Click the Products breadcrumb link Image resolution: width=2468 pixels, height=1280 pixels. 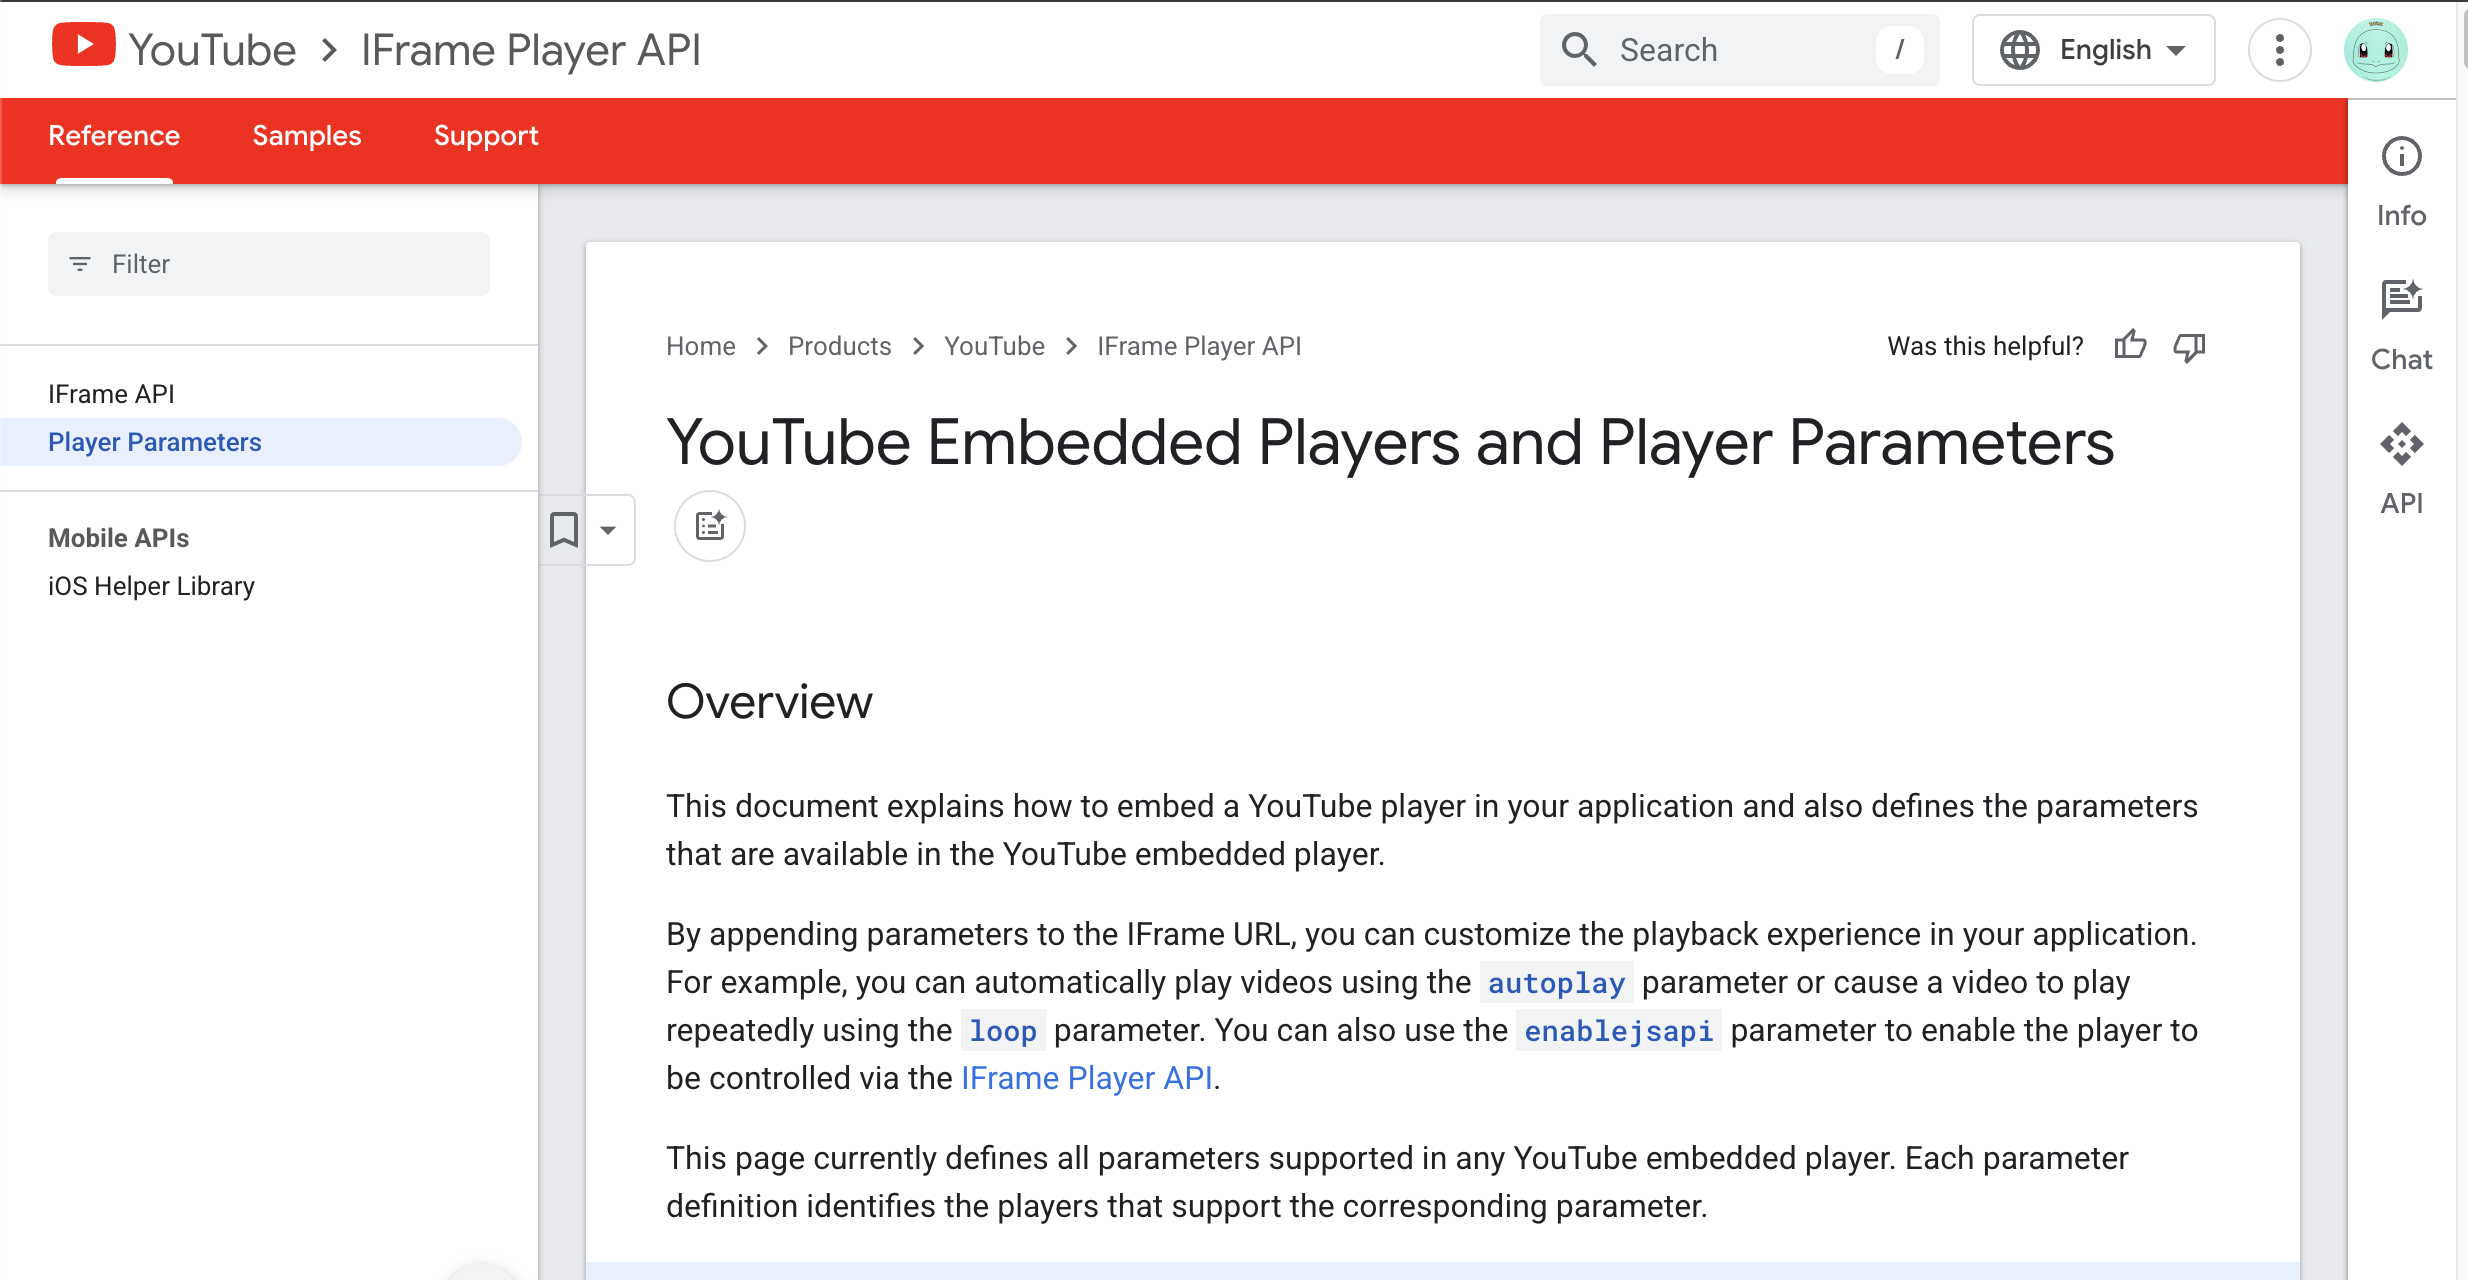point(839,346)
